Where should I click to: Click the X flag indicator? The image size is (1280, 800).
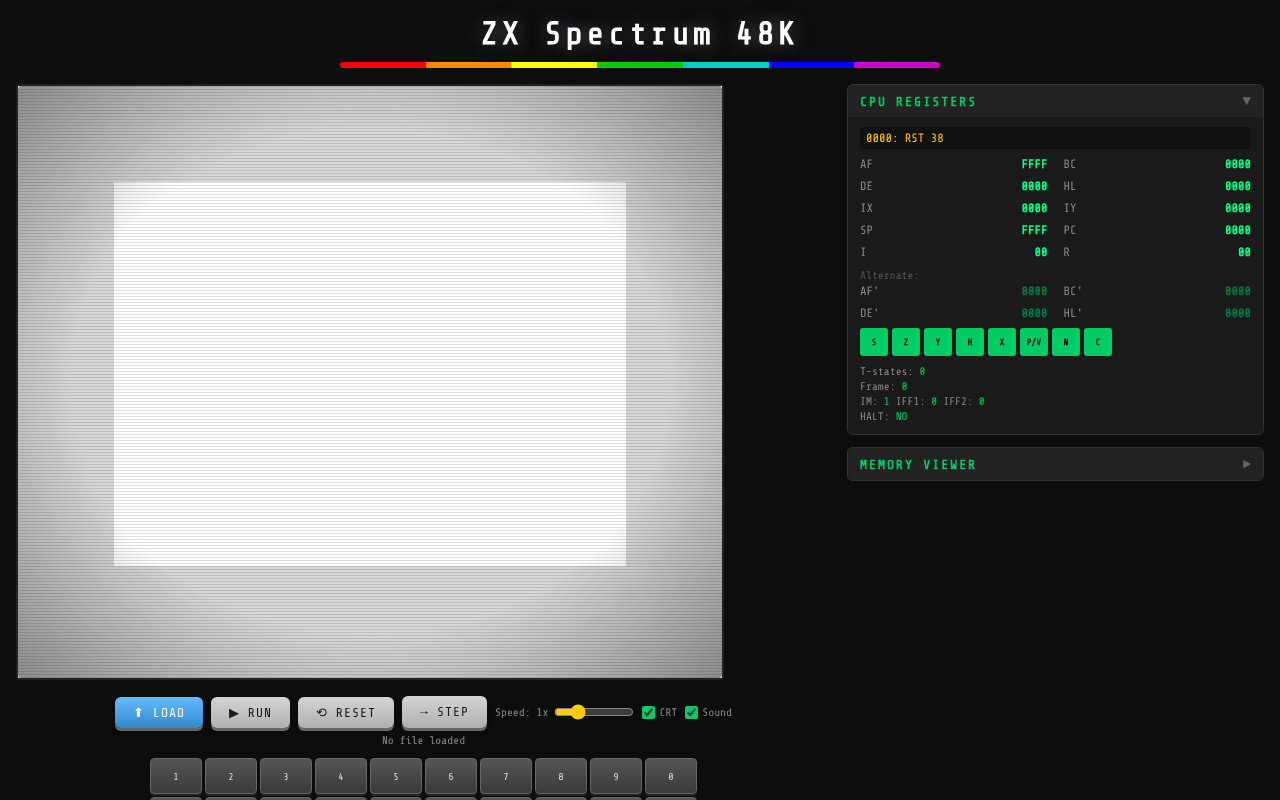tap(1002, 342)
